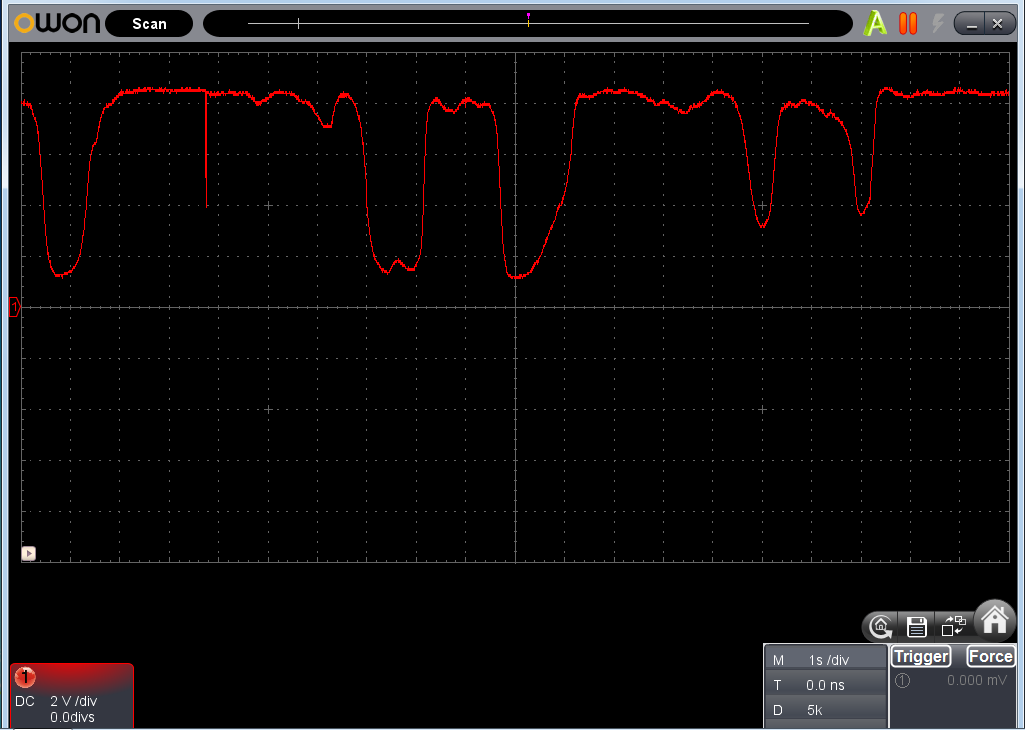Click the green Autoset 'A' icon
This screenshot has height=730, width=1025.
point(876,23)
